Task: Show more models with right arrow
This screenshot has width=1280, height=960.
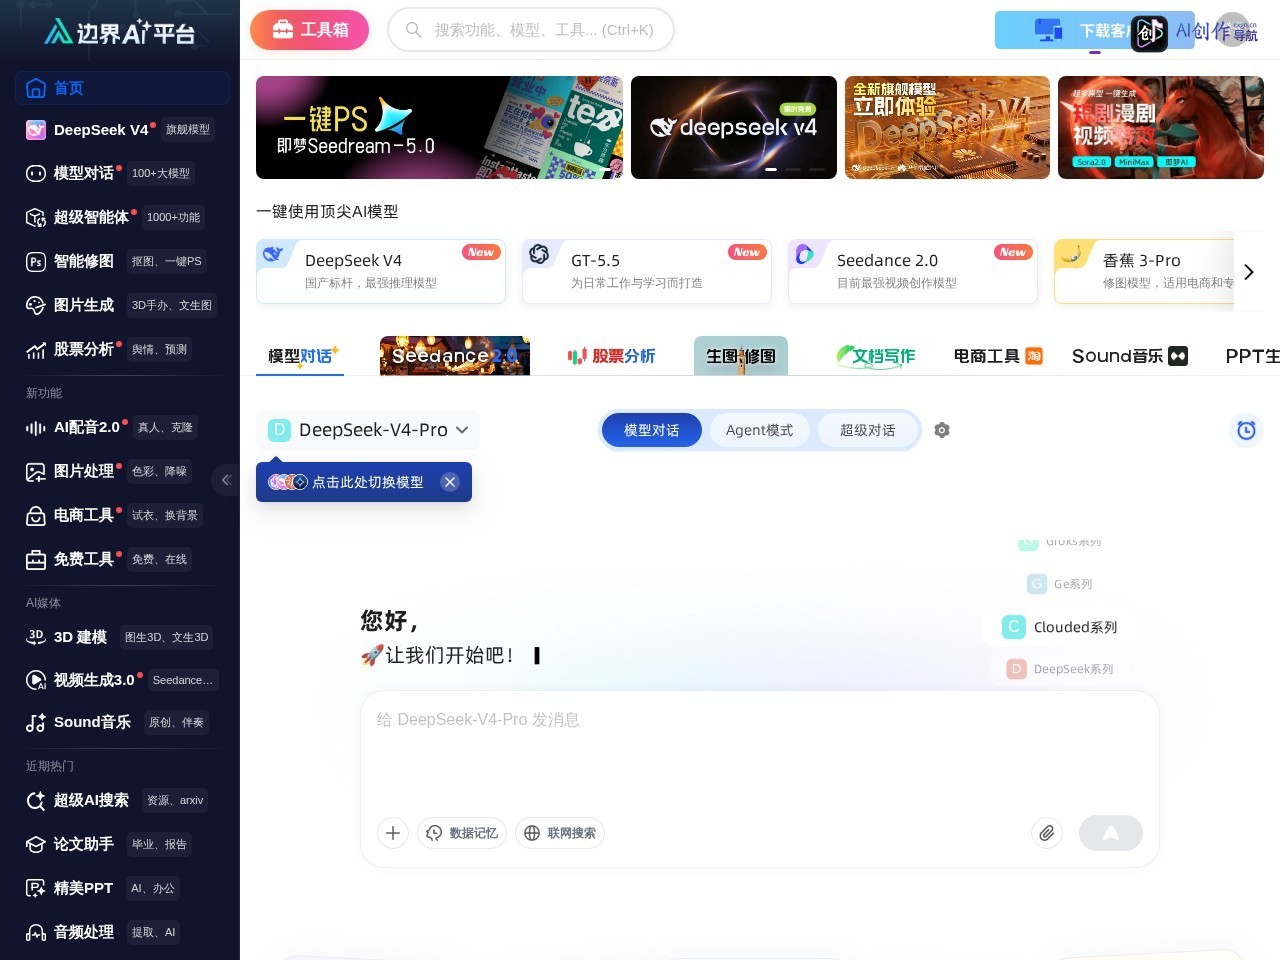Action: click(x=1249, y=272)
